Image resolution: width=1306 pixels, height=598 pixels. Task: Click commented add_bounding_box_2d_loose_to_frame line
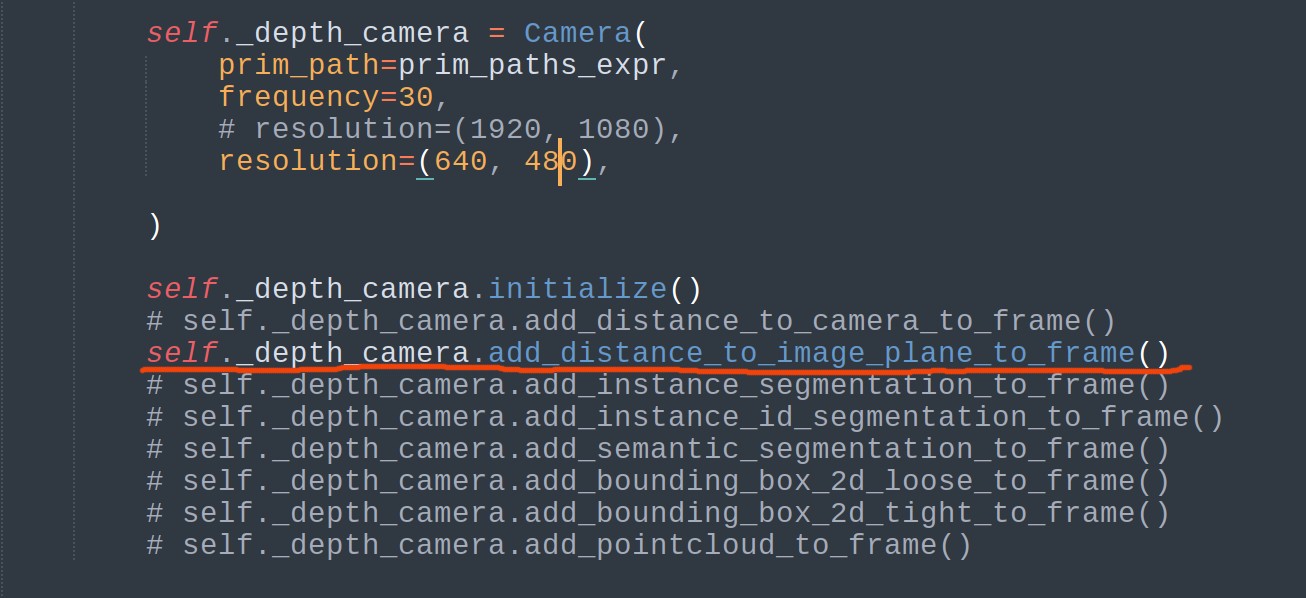pyautogui.click(x=658, y=481)
